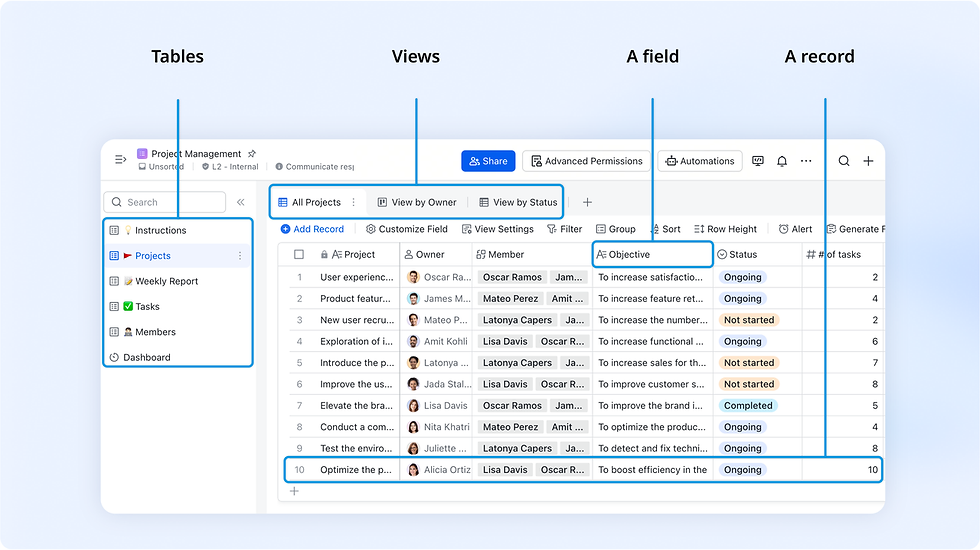This screenshot has width=980, height=550.
Task: Open Automations
Action: pos(700,161)
